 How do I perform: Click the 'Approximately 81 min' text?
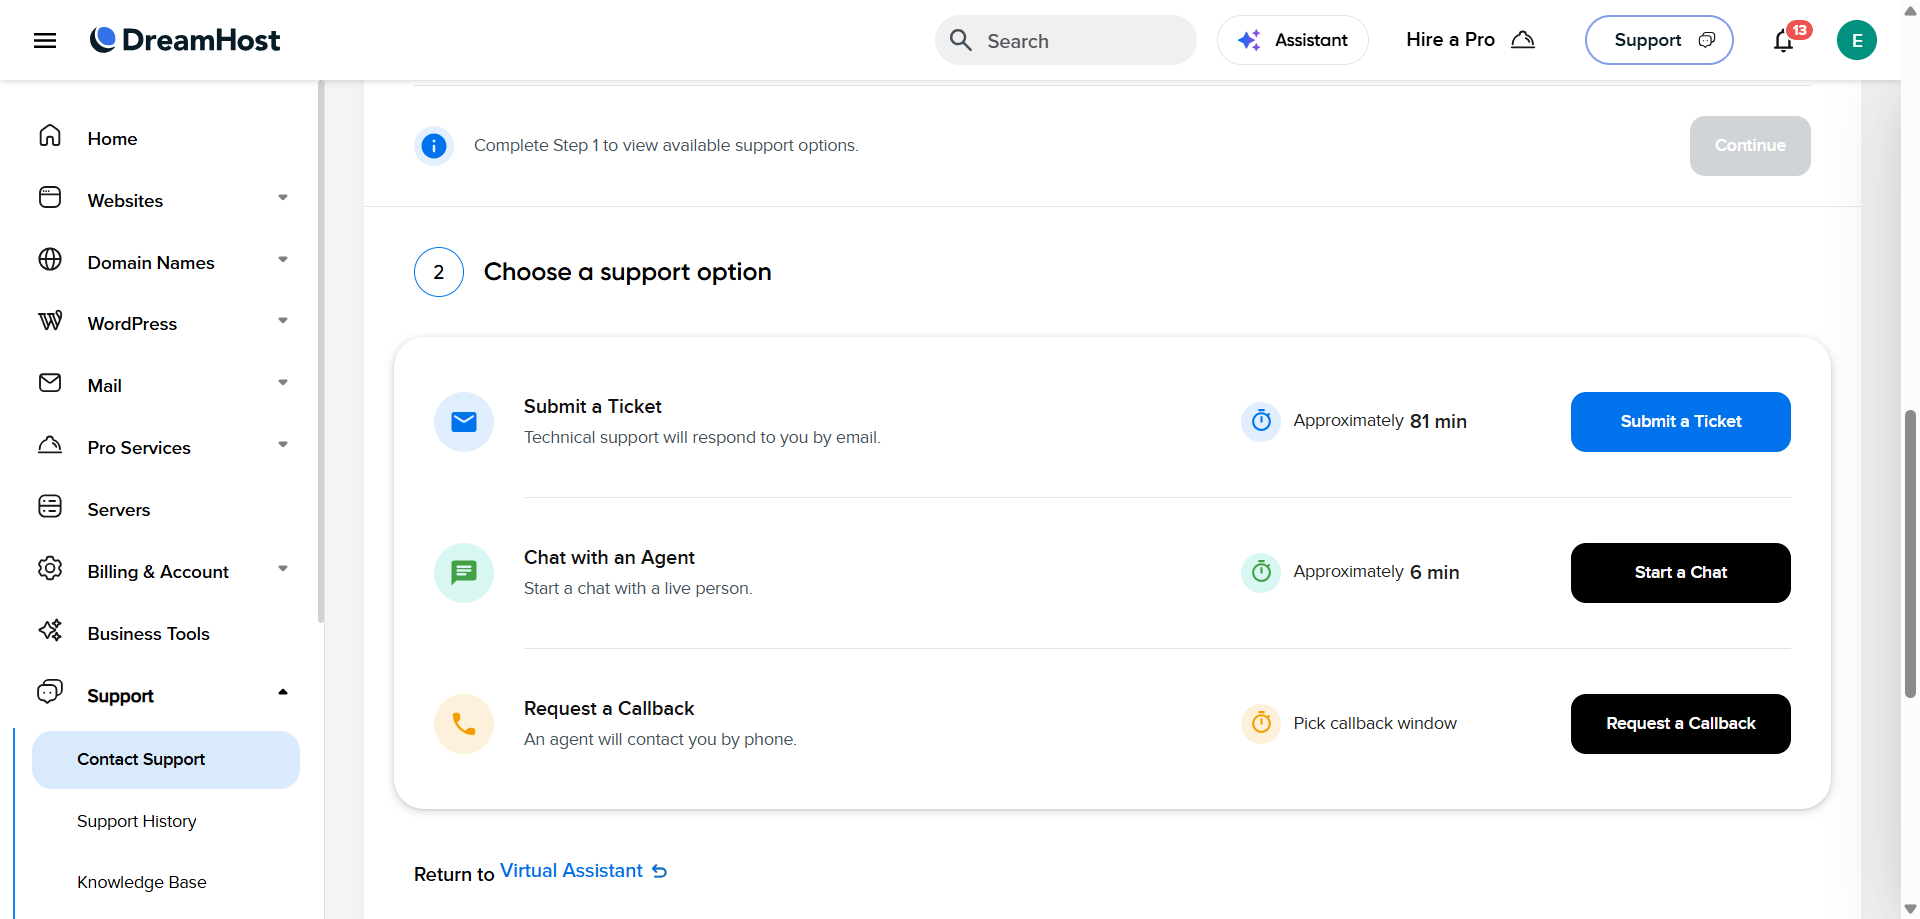1380,422
